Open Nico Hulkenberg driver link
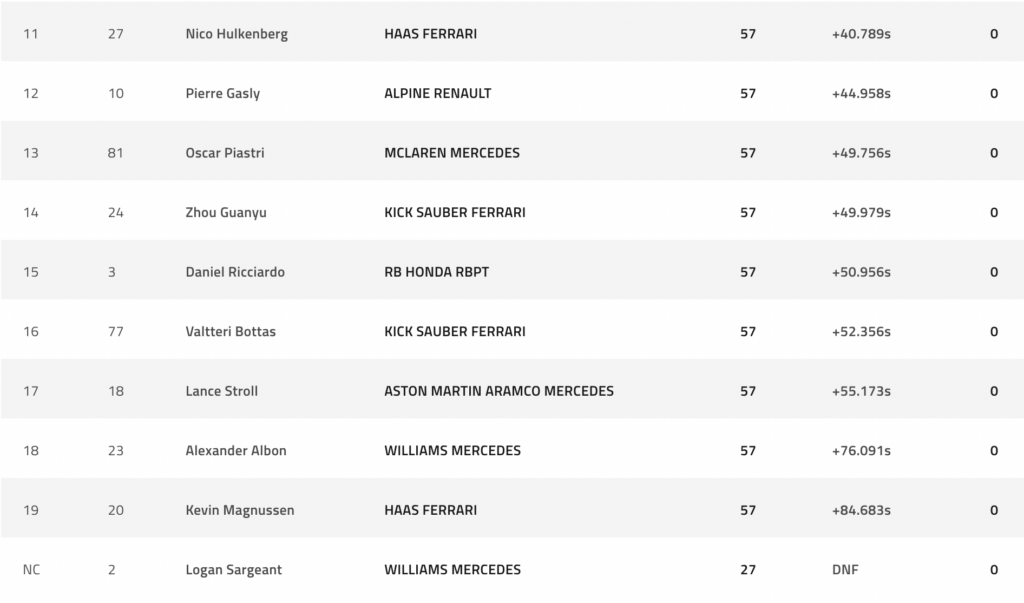1024x603 pixels. [x=236, y=34]
